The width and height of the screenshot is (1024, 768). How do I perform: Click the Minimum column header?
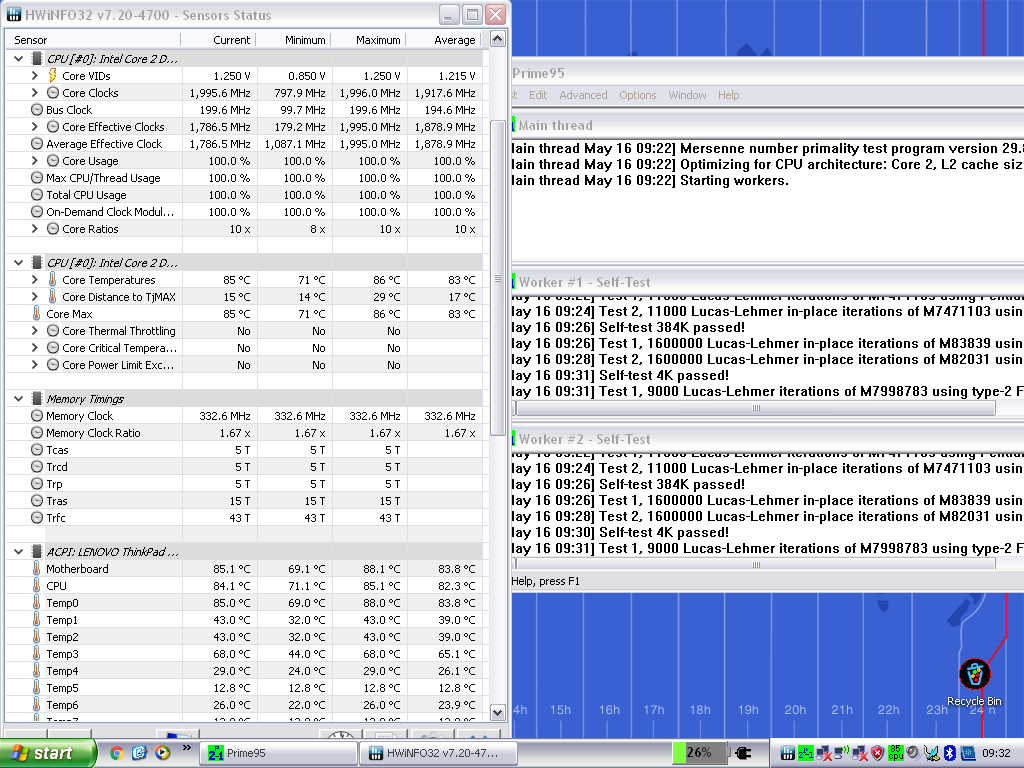(x=294, y=40)
